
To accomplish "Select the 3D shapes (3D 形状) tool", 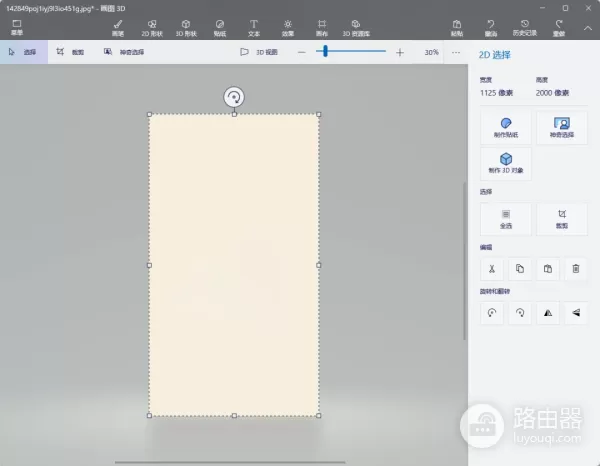I will (x=185, y=27).
